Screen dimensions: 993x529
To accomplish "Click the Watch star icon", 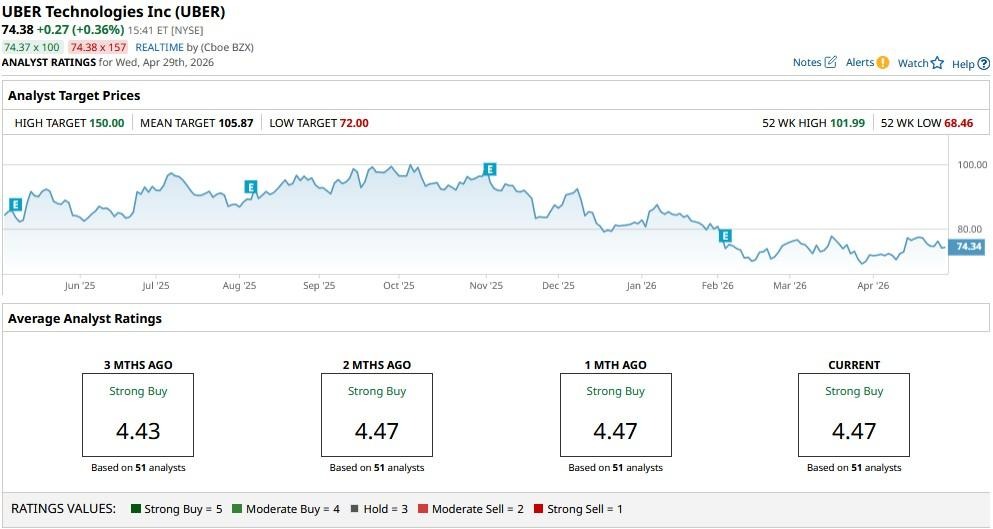I will [x=937, y=63].
